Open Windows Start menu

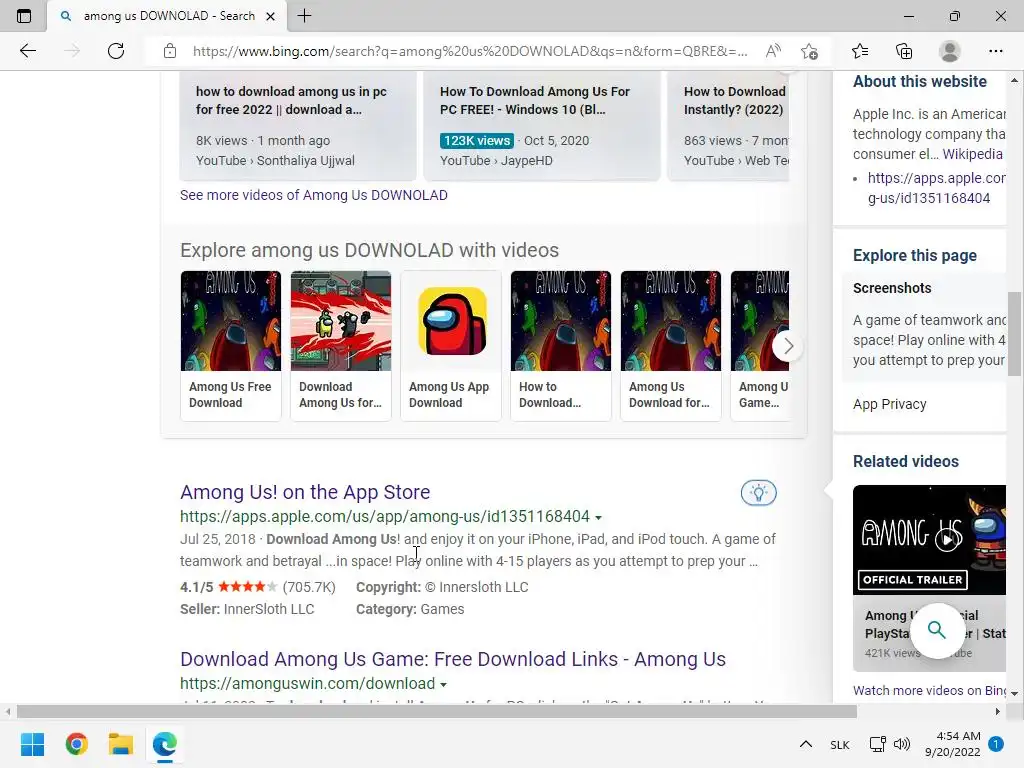click(32, 744)
